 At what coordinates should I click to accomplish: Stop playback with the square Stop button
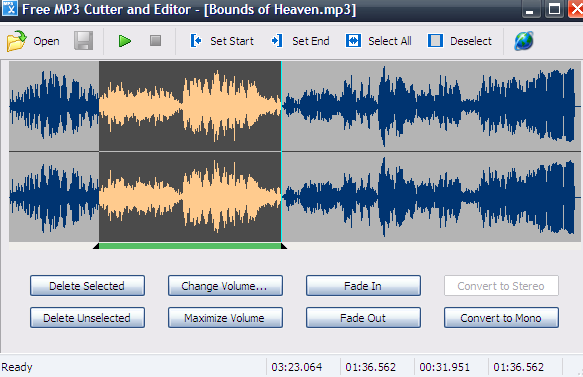coord(155,41)
